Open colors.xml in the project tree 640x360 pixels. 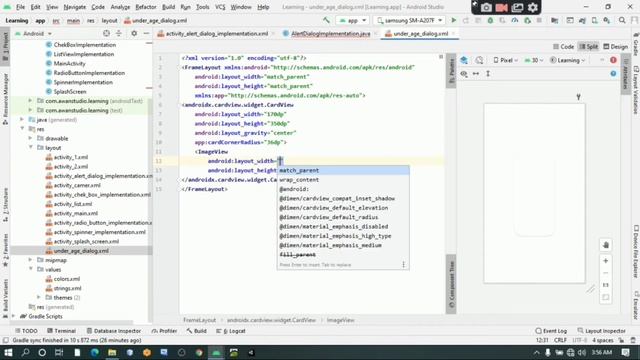coord(67,279)
